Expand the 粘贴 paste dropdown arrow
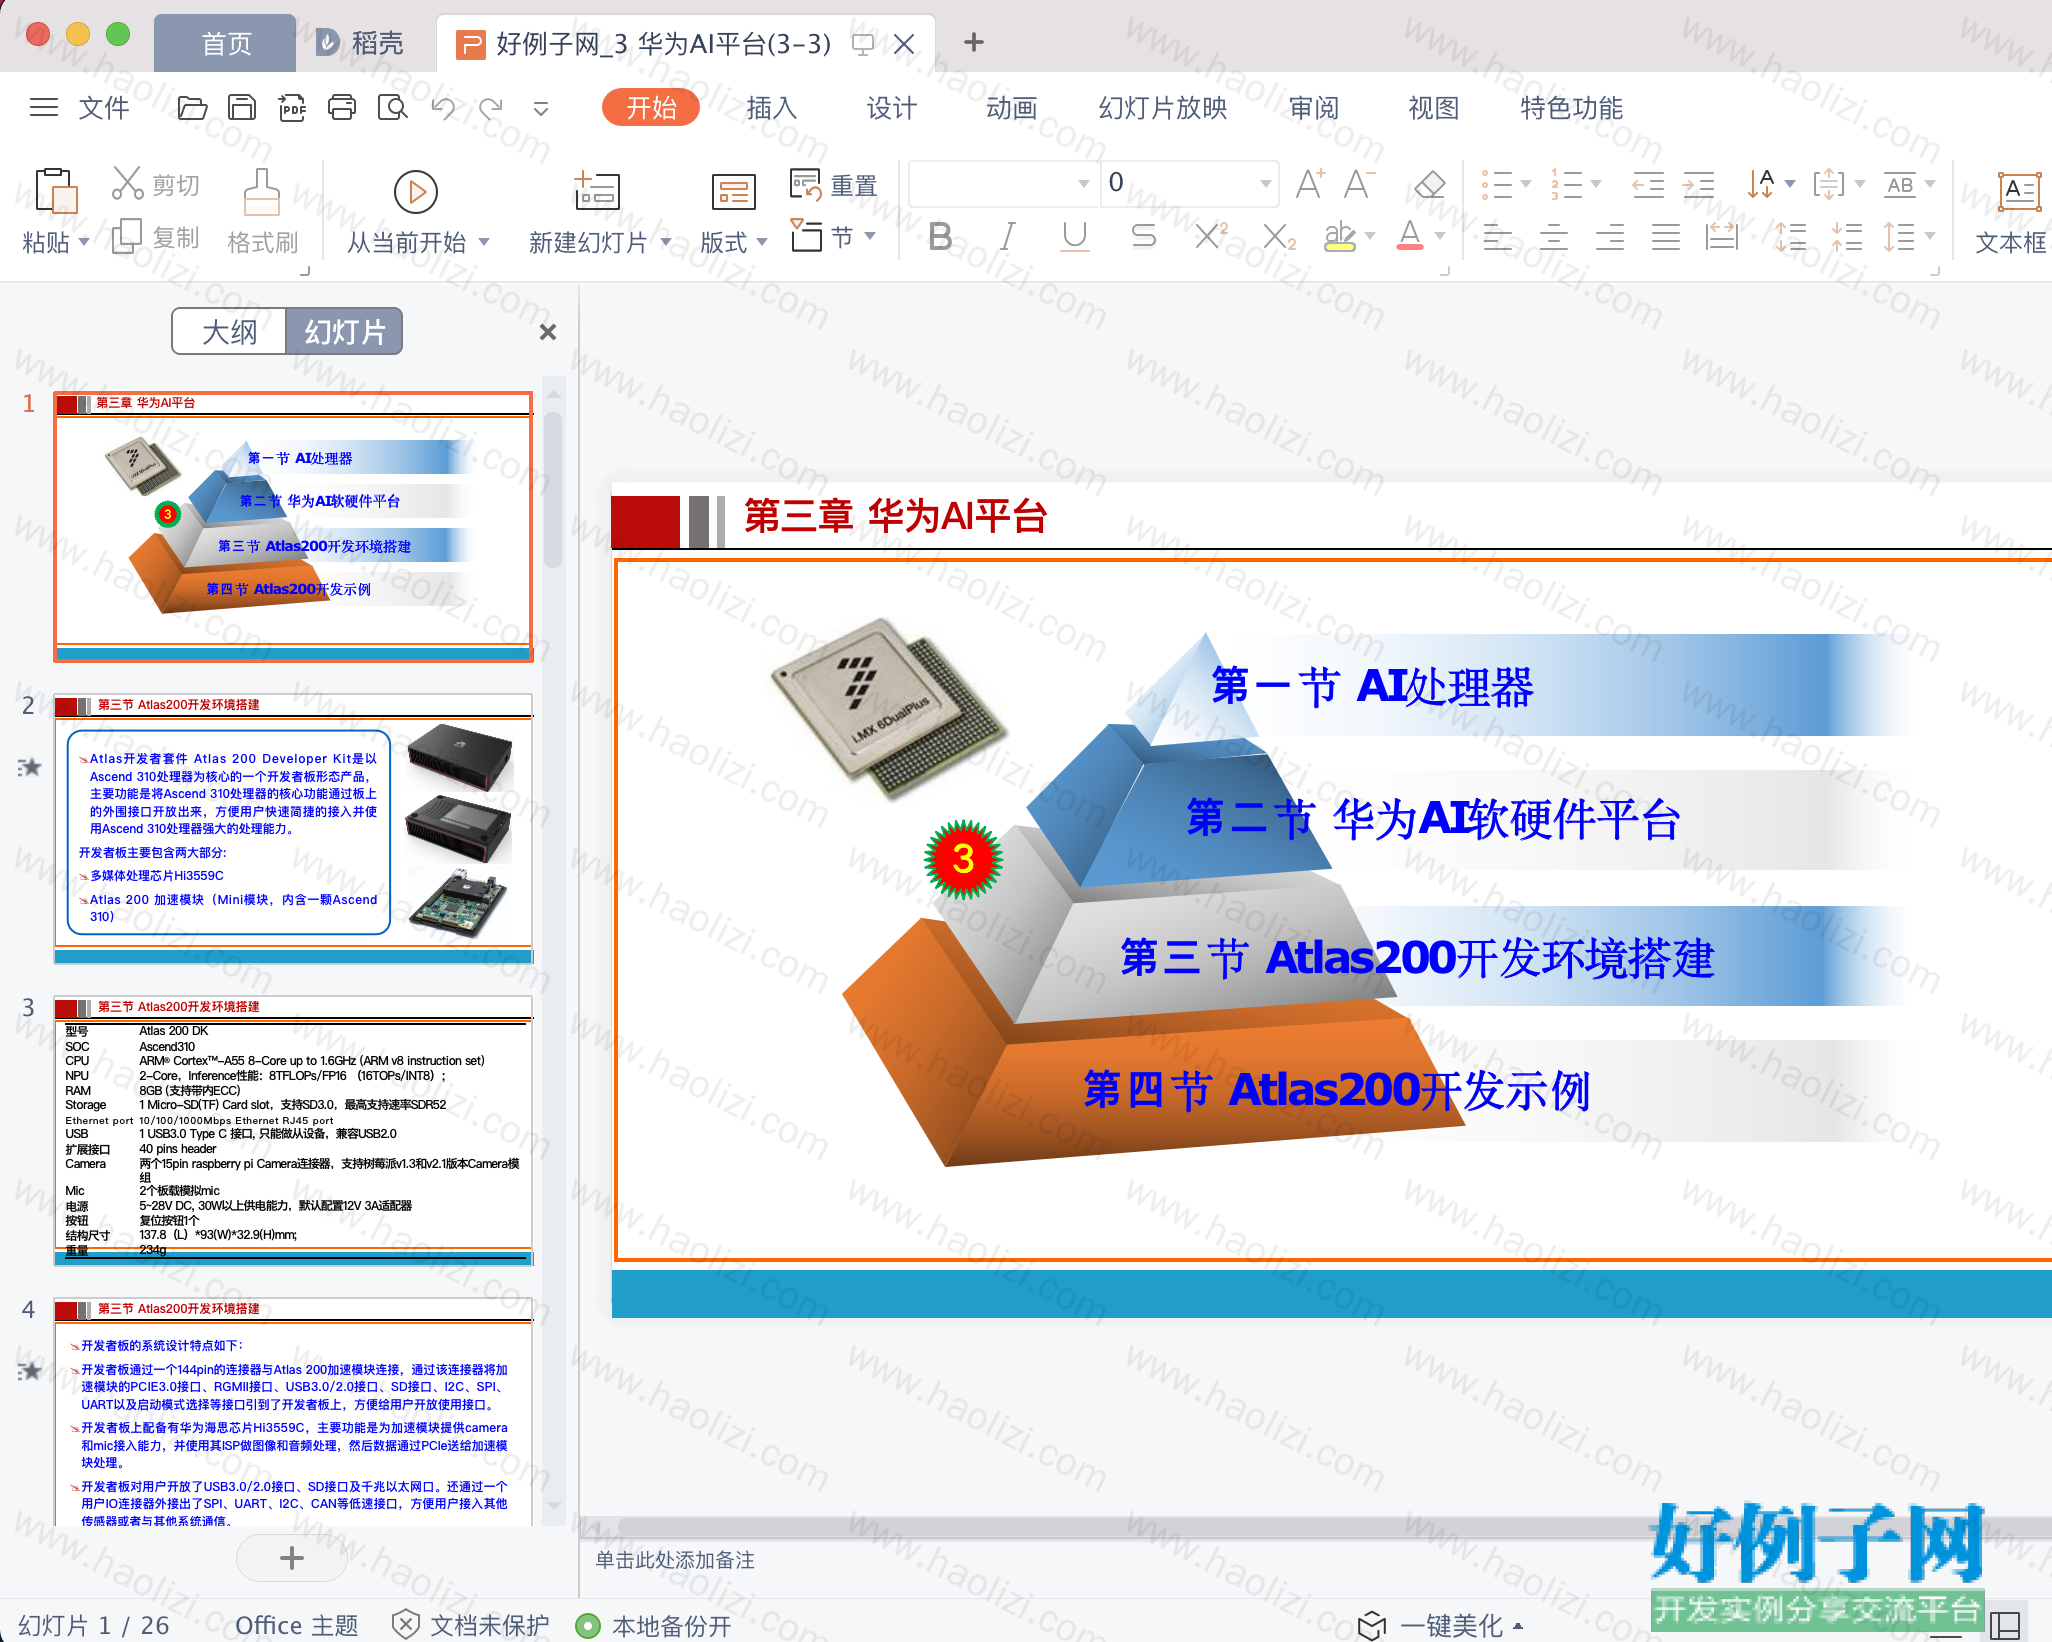Image resolution: width=2052 pixels, height=1642 pixels. (84, 242)
